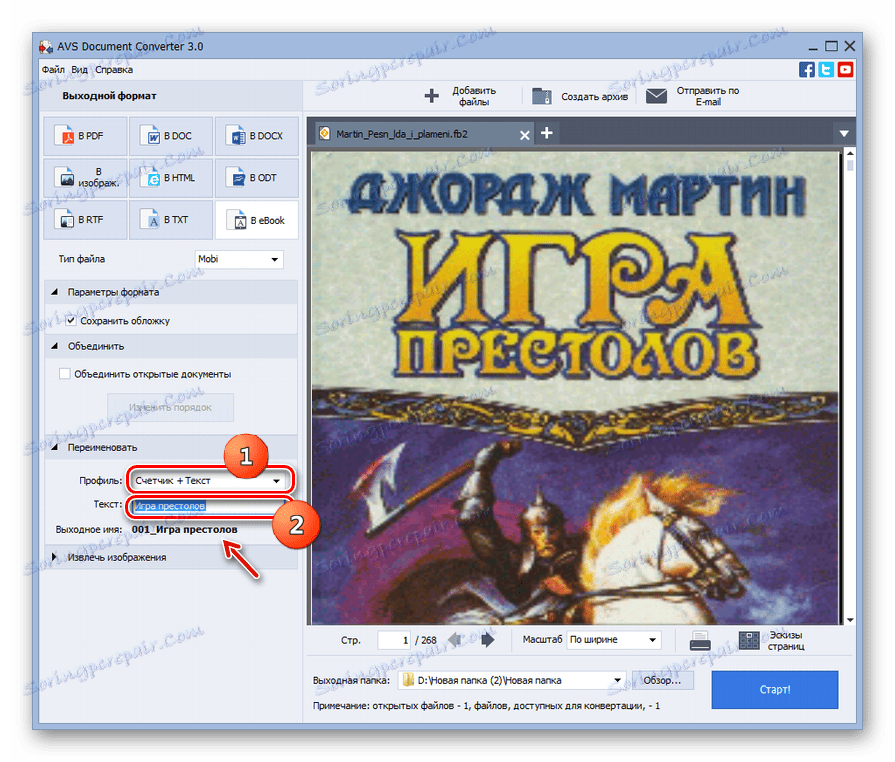Go to the previous page arrow

[x=455, y=640]
